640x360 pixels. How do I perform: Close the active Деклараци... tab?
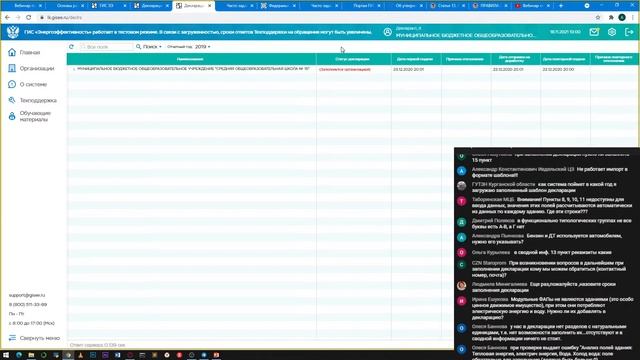(209, 6)
